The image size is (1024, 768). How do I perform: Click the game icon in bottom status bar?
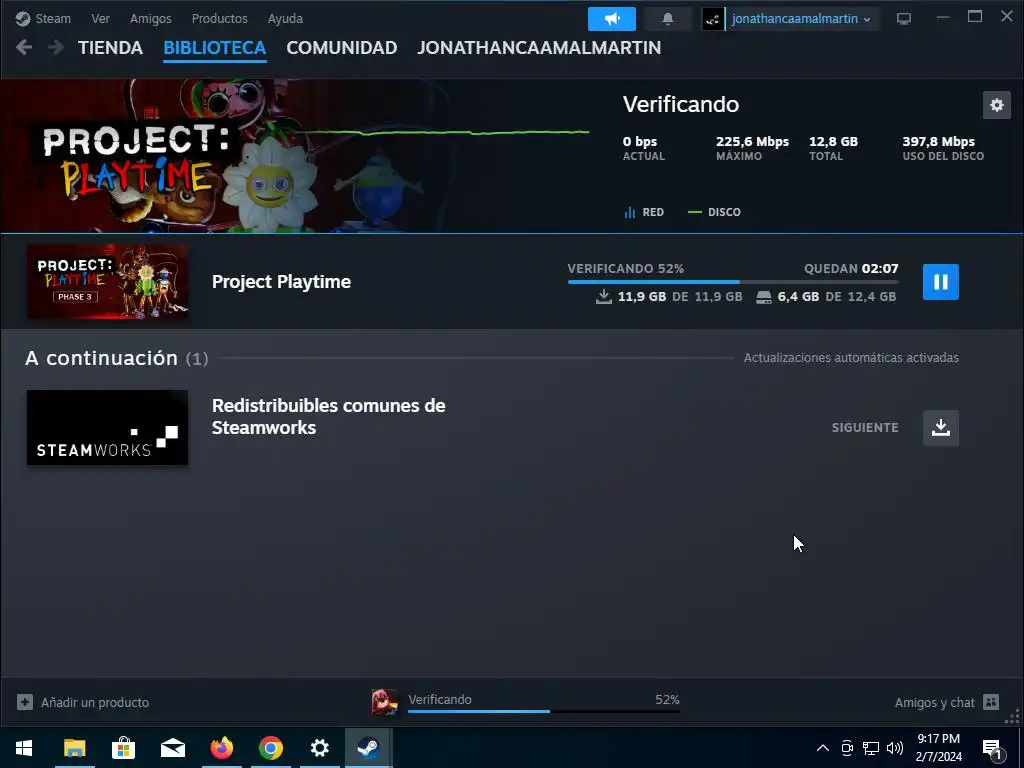[385, 701]
